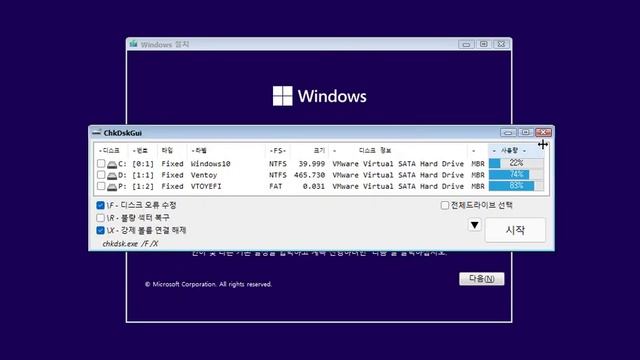Click the 다음(N) next button in Windows Setup
The image size is (640, 360).
(x=482, y=279)
